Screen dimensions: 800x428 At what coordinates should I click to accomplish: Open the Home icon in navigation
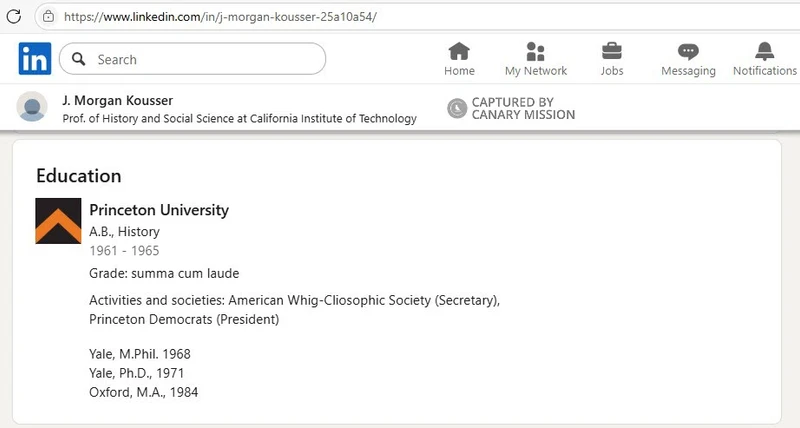click(x=459, y=51)
